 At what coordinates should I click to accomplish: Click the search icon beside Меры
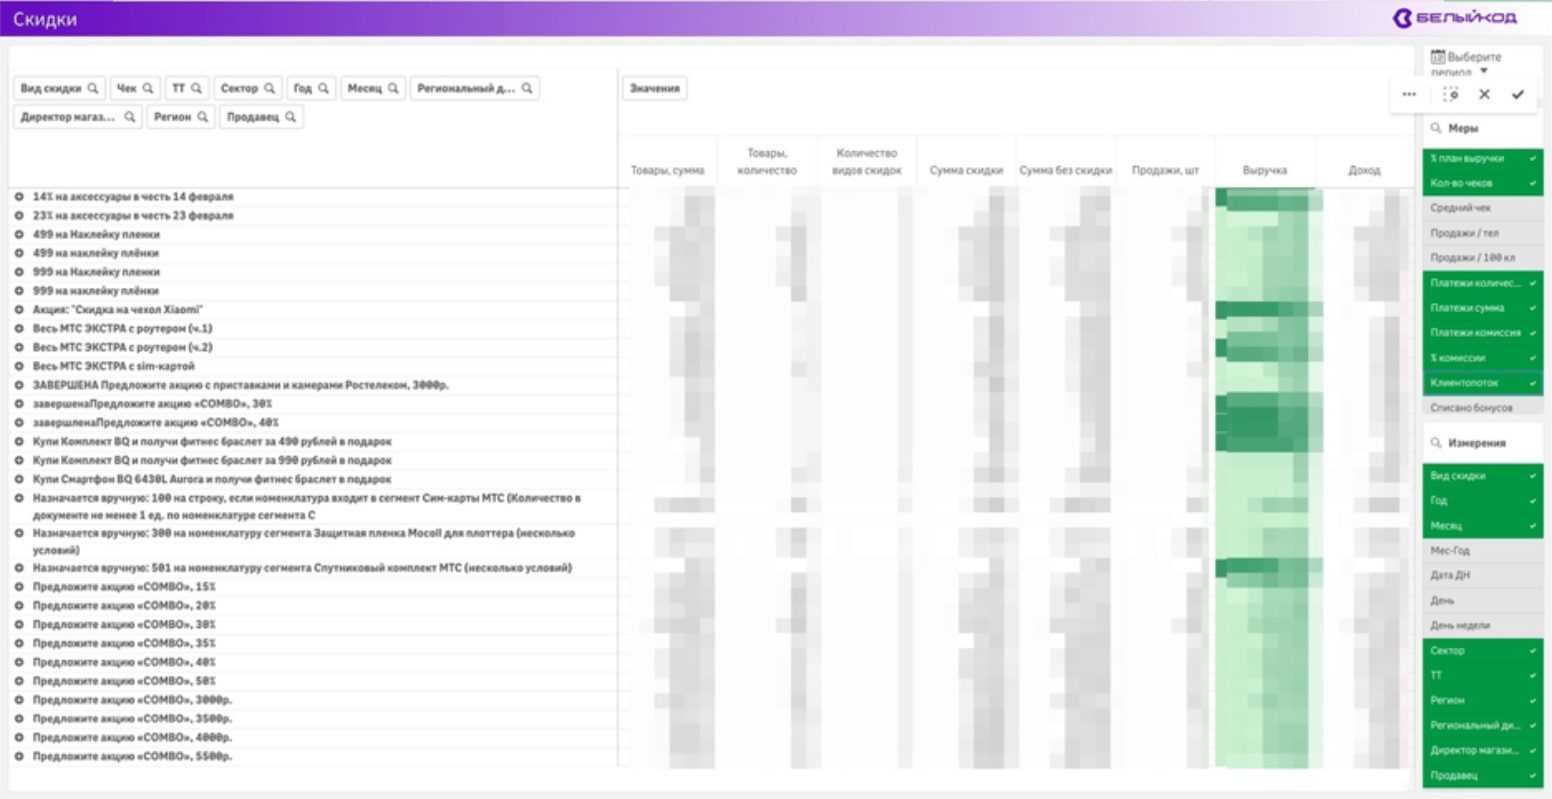tap(1436, 128)
